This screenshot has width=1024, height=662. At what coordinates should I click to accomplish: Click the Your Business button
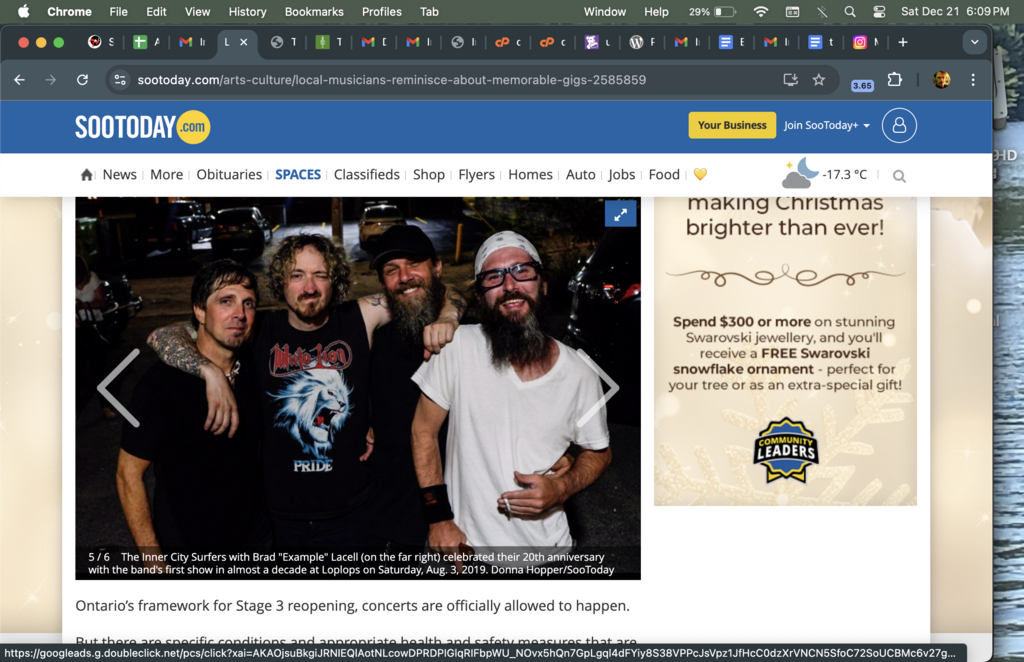point(732,125)
